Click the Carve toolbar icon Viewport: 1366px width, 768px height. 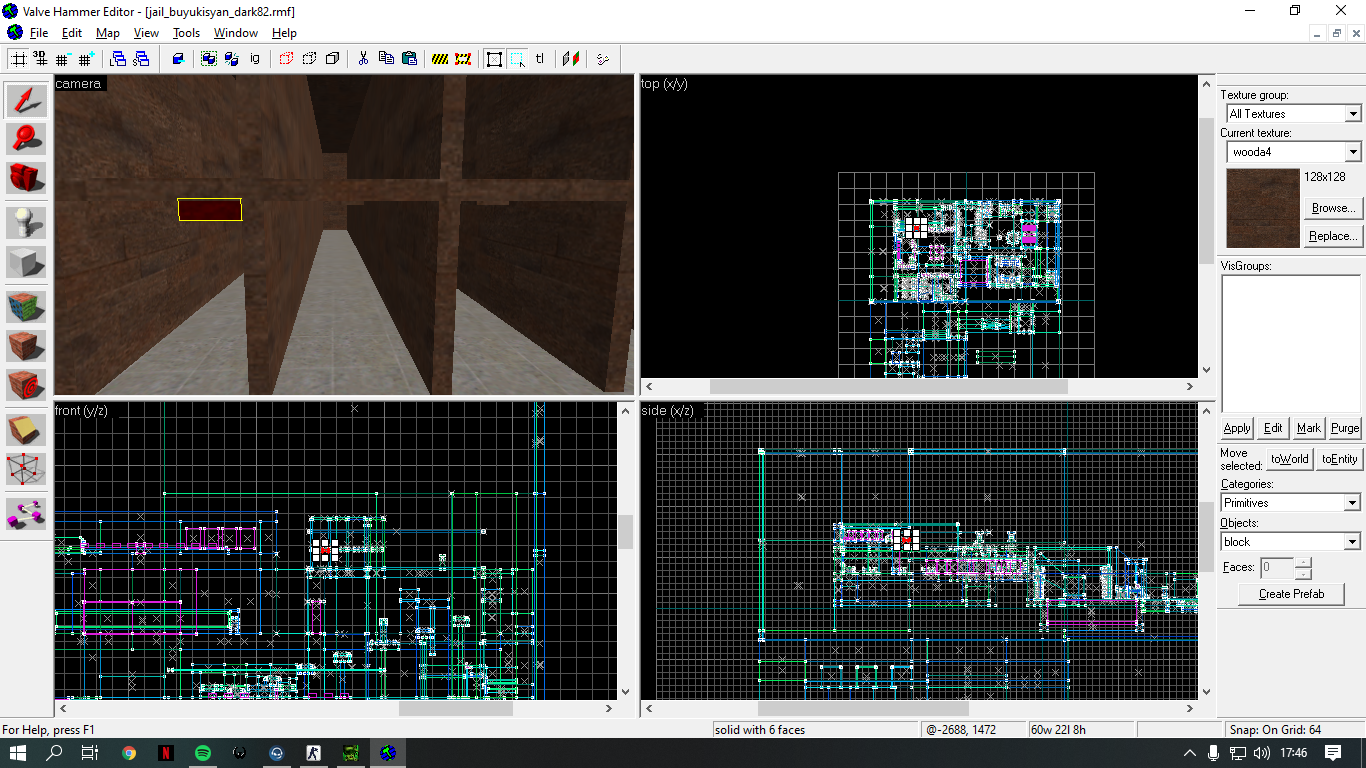[x=178, y=59]
